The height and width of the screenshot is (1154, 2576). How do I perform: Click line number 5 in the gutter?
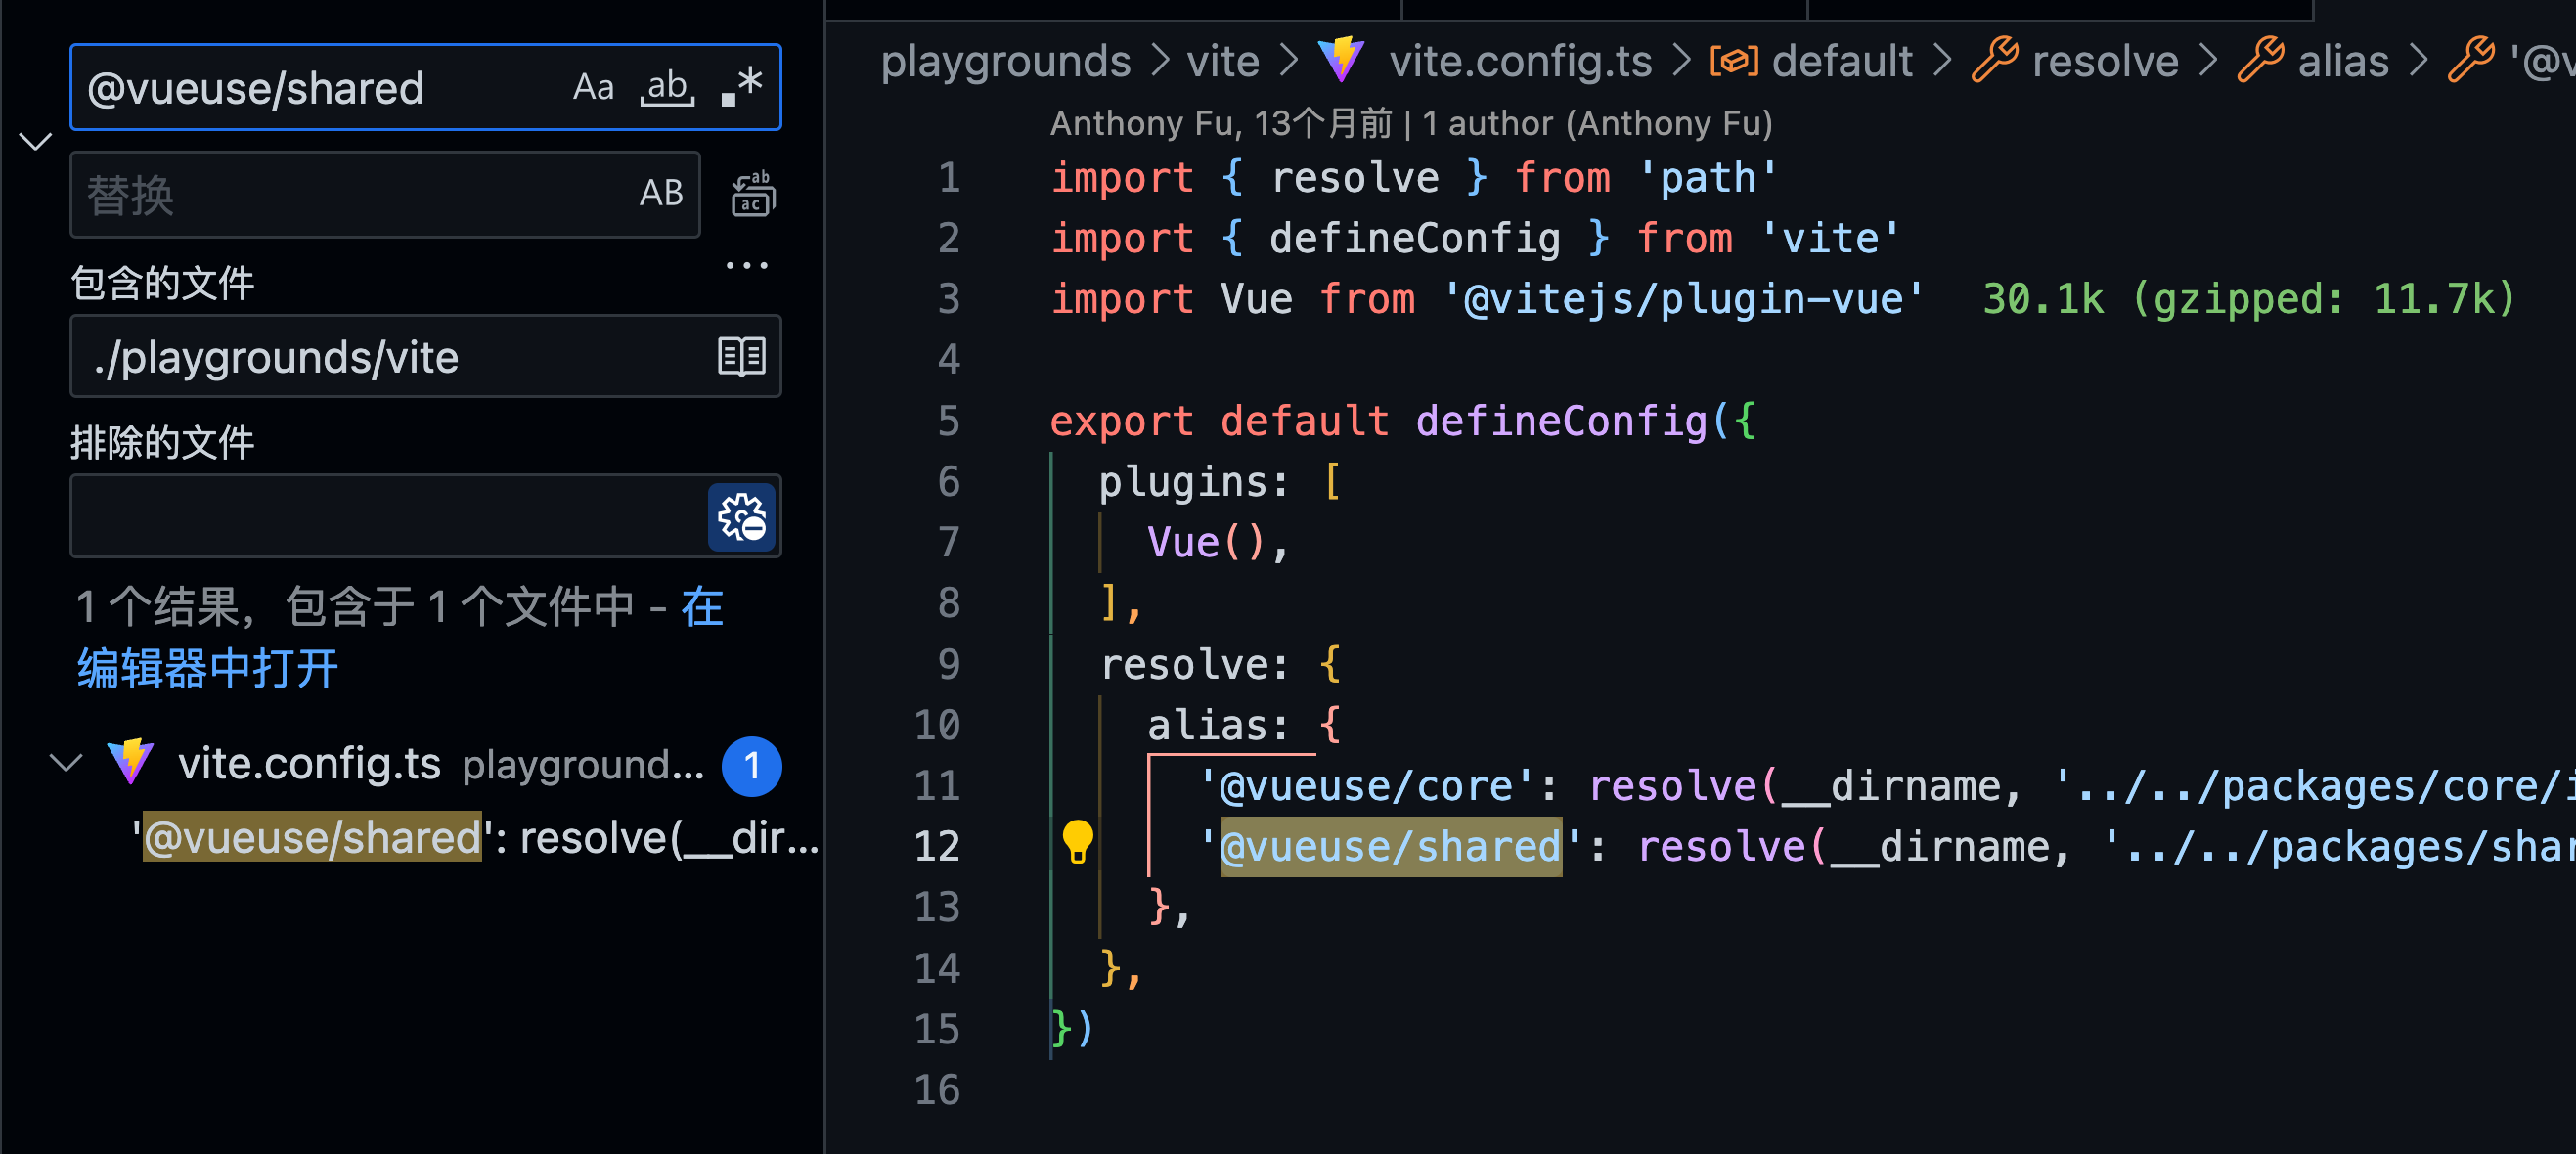coord(948,420)
